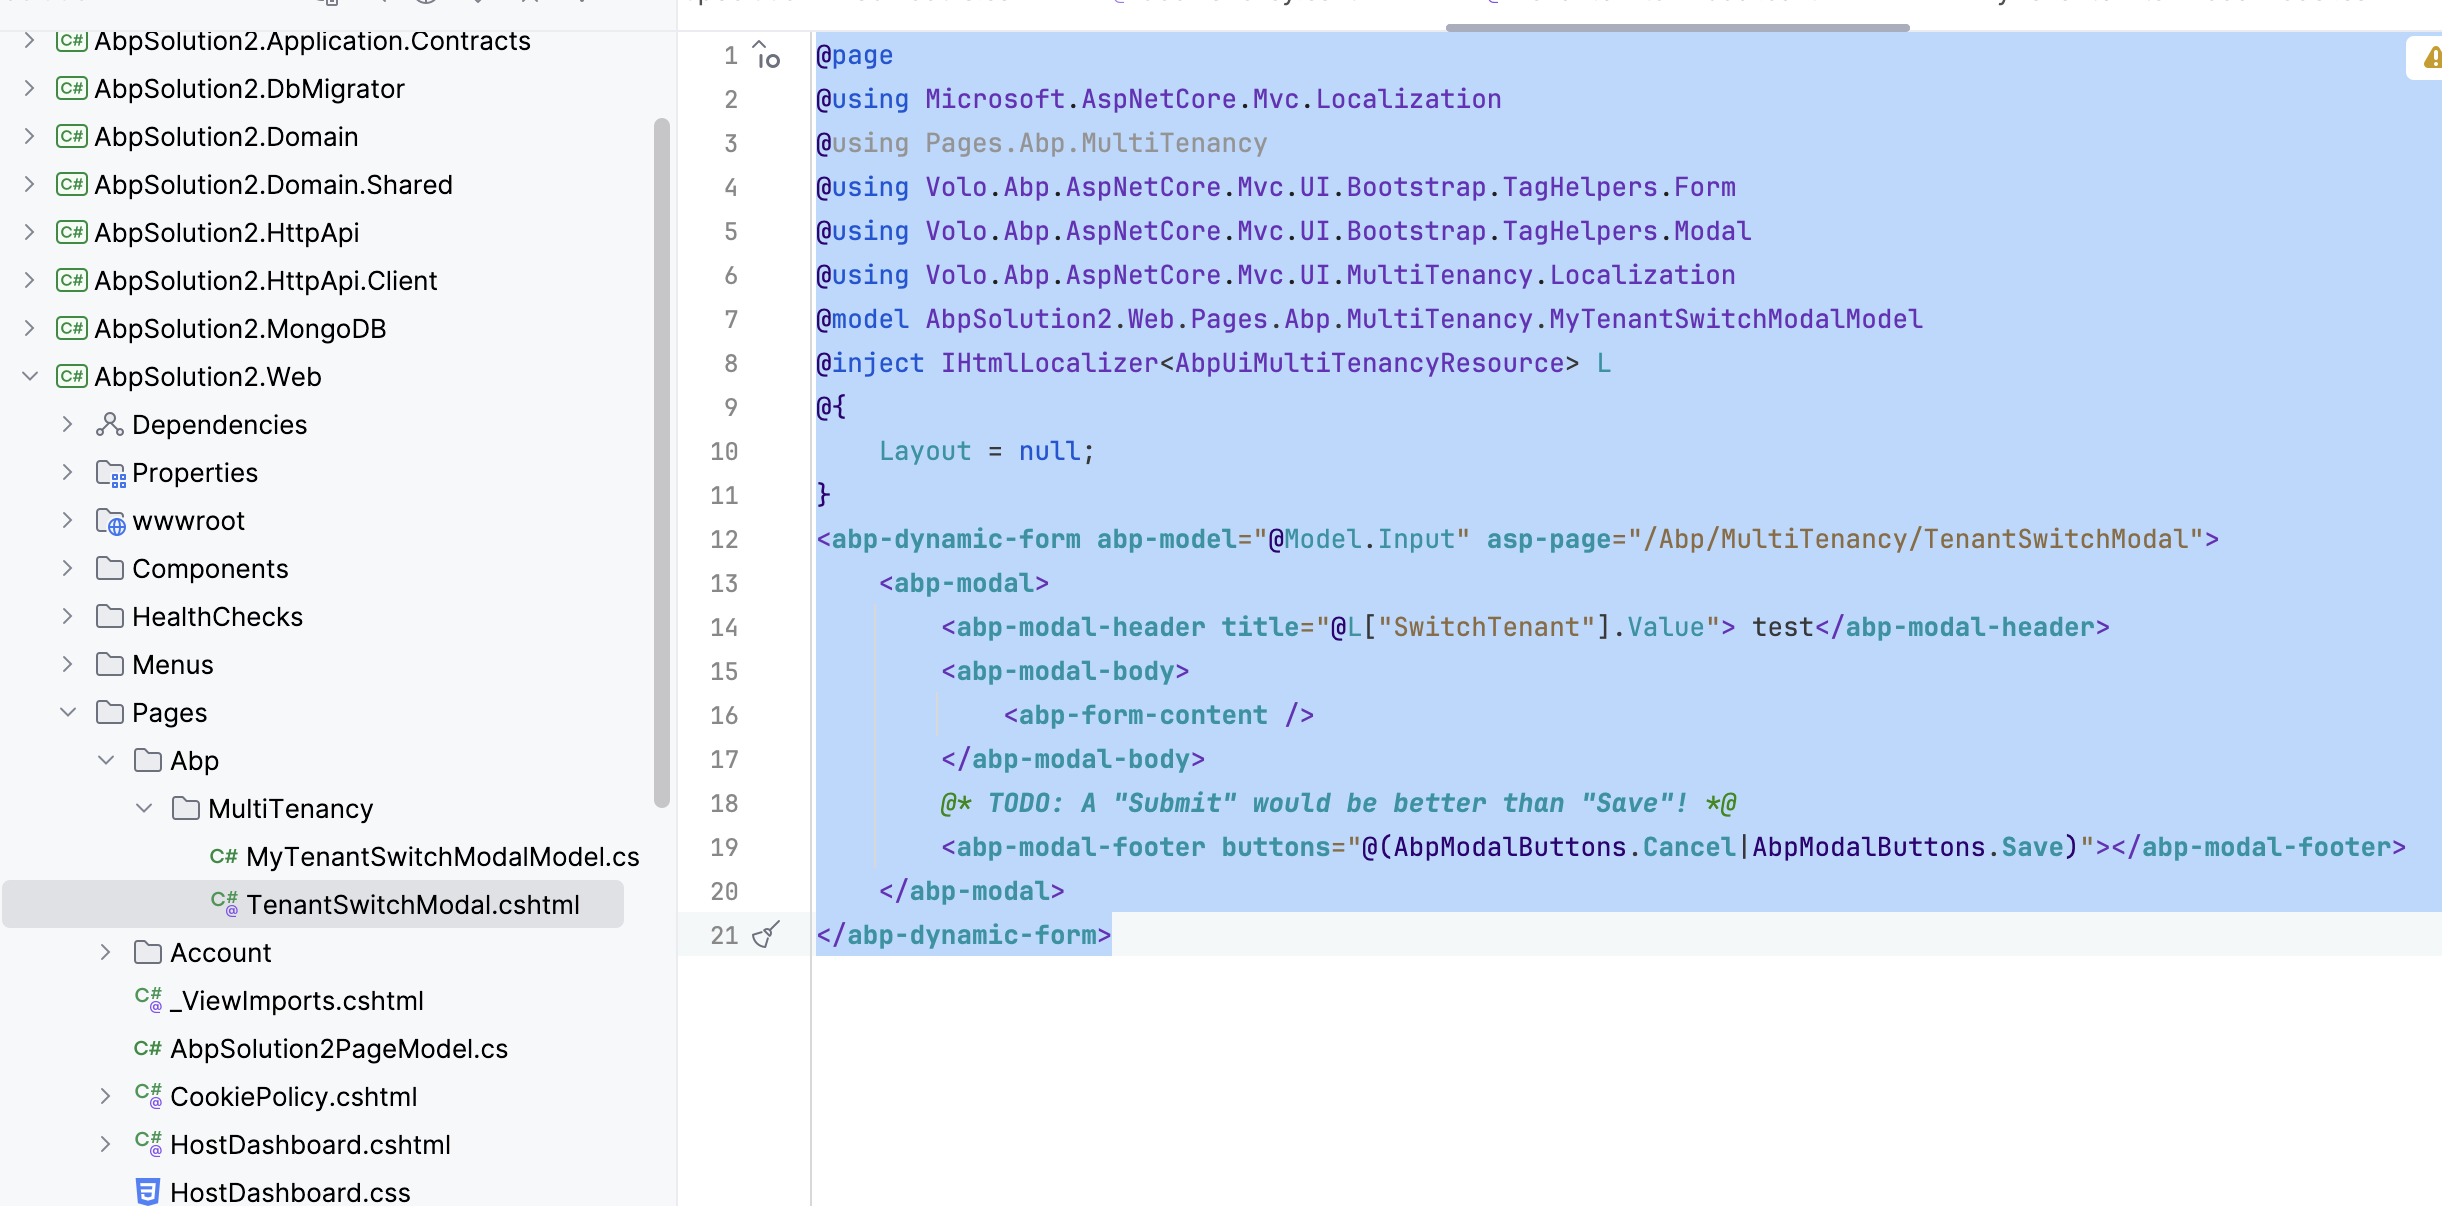Viewport: 2442px width, 1206px height.
Task: Open MyTenantSwitchModalModel.cs file
Action: [442, 857]
